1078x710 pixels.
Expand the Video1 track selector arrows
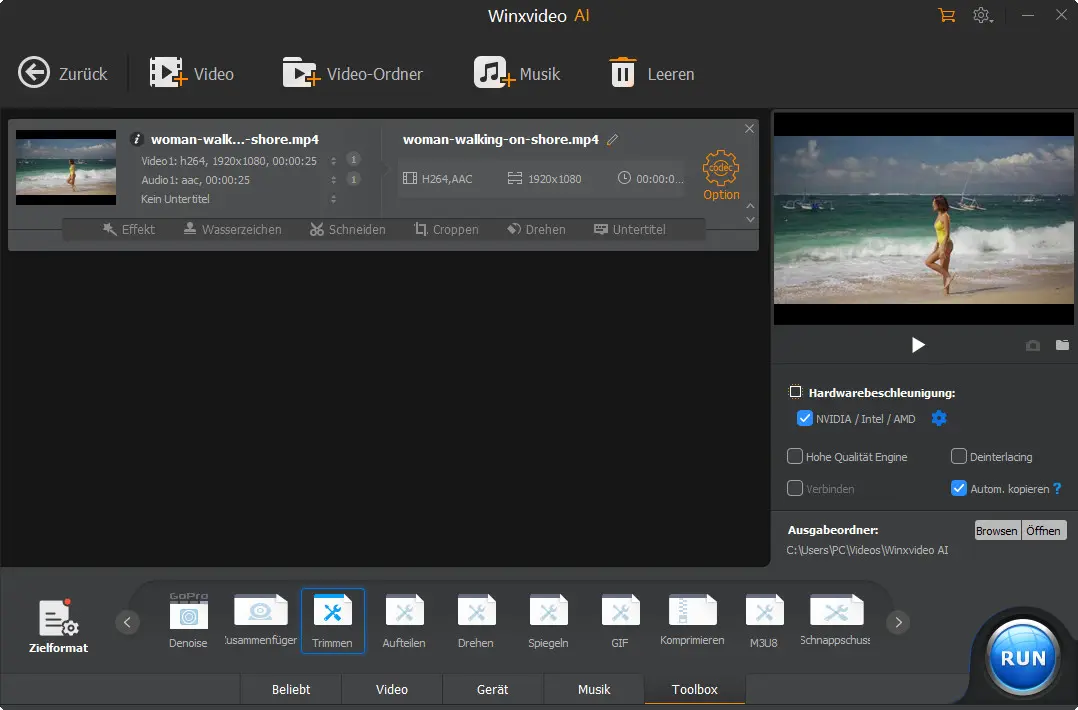333,160
